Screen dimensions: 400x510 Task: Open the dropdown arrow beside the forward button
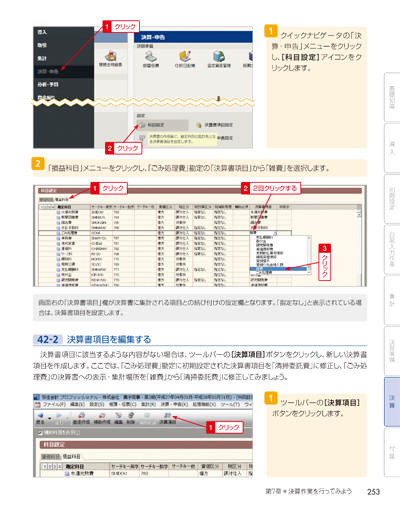pyautogui.click(x=68, y=418)
